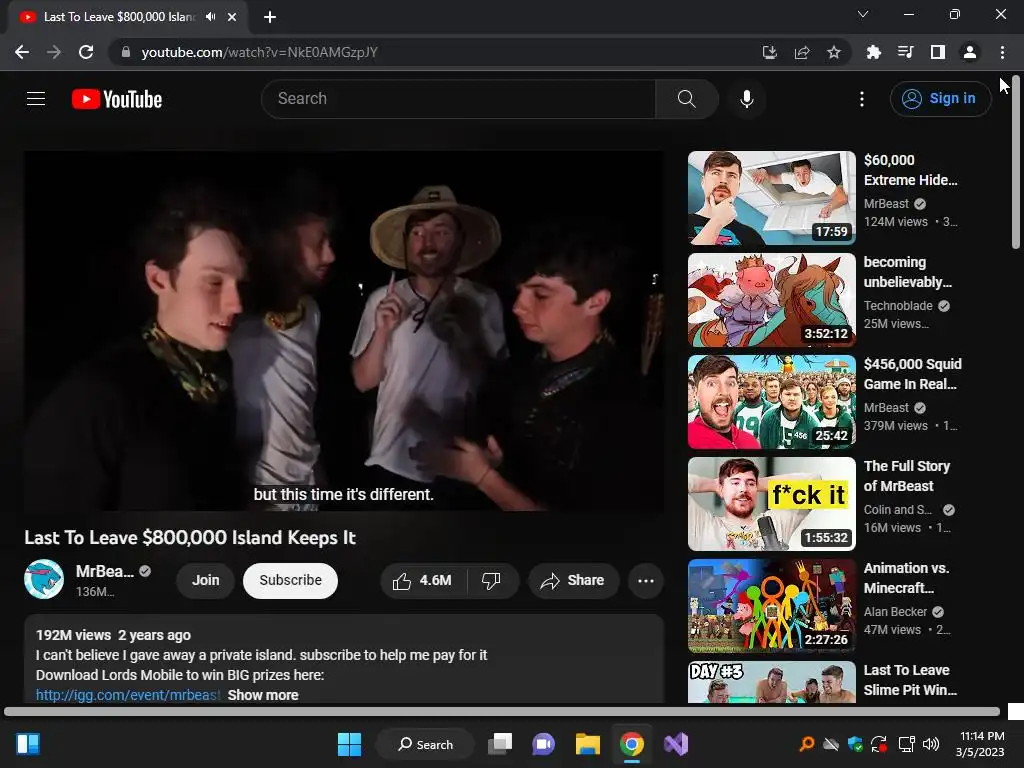Screen dimensions: 1024x768
Task: Open Chrome profile icon
Action: [x=970, y=52]
